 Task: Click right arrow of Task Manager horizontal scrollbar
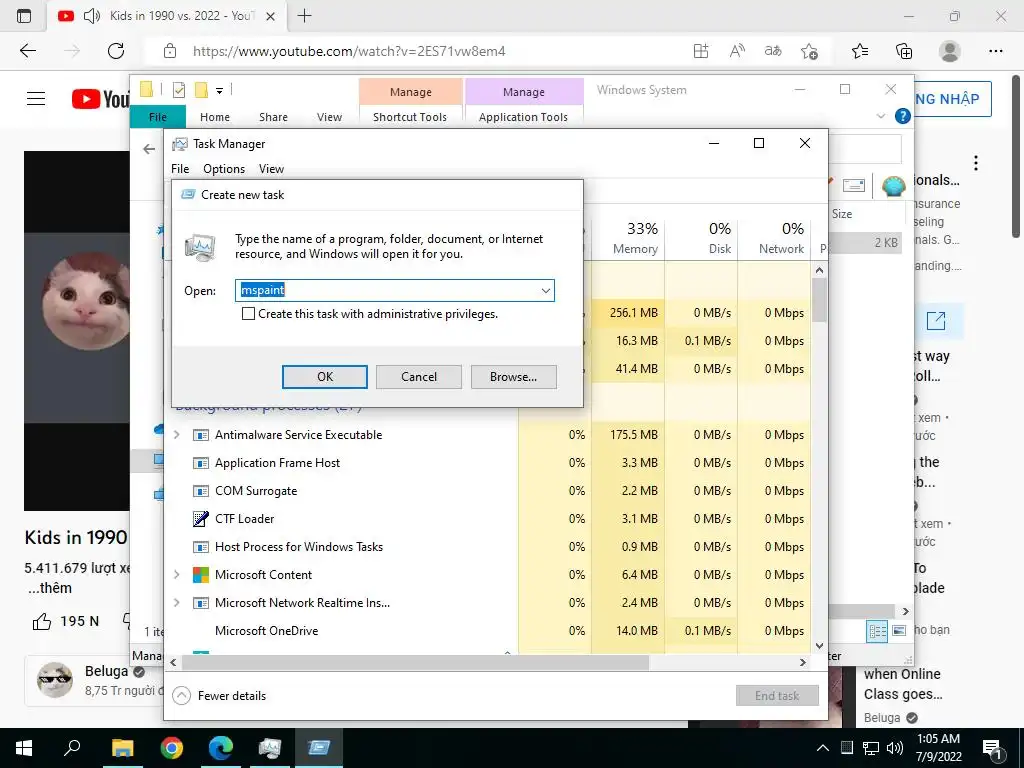(x=803, y=662)
